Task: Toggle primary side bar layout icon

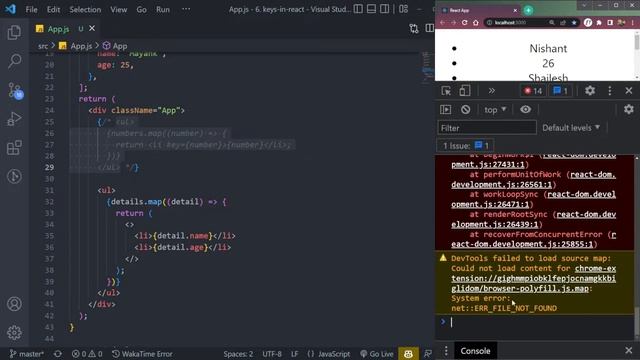Action: (358, 9)
